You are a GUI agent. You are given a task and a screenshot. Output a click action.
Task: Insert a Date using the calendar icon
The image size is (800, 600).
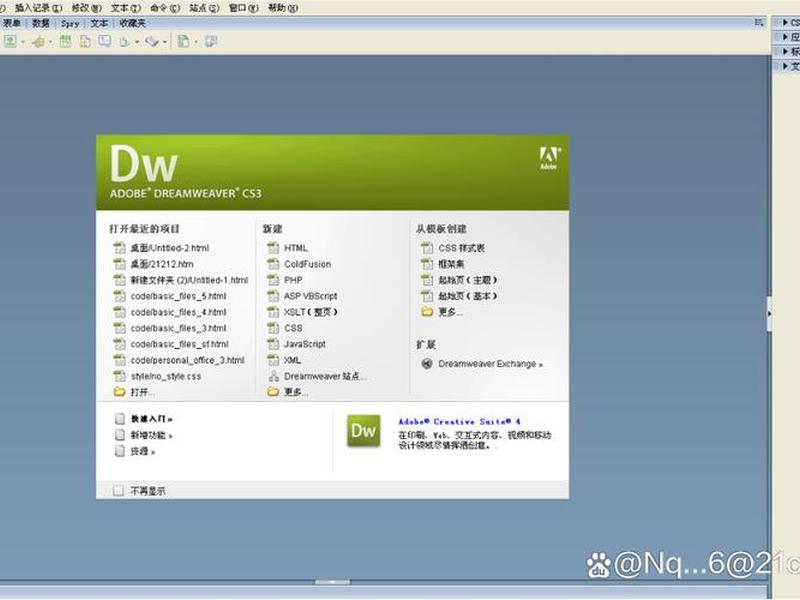click(65, 42)
